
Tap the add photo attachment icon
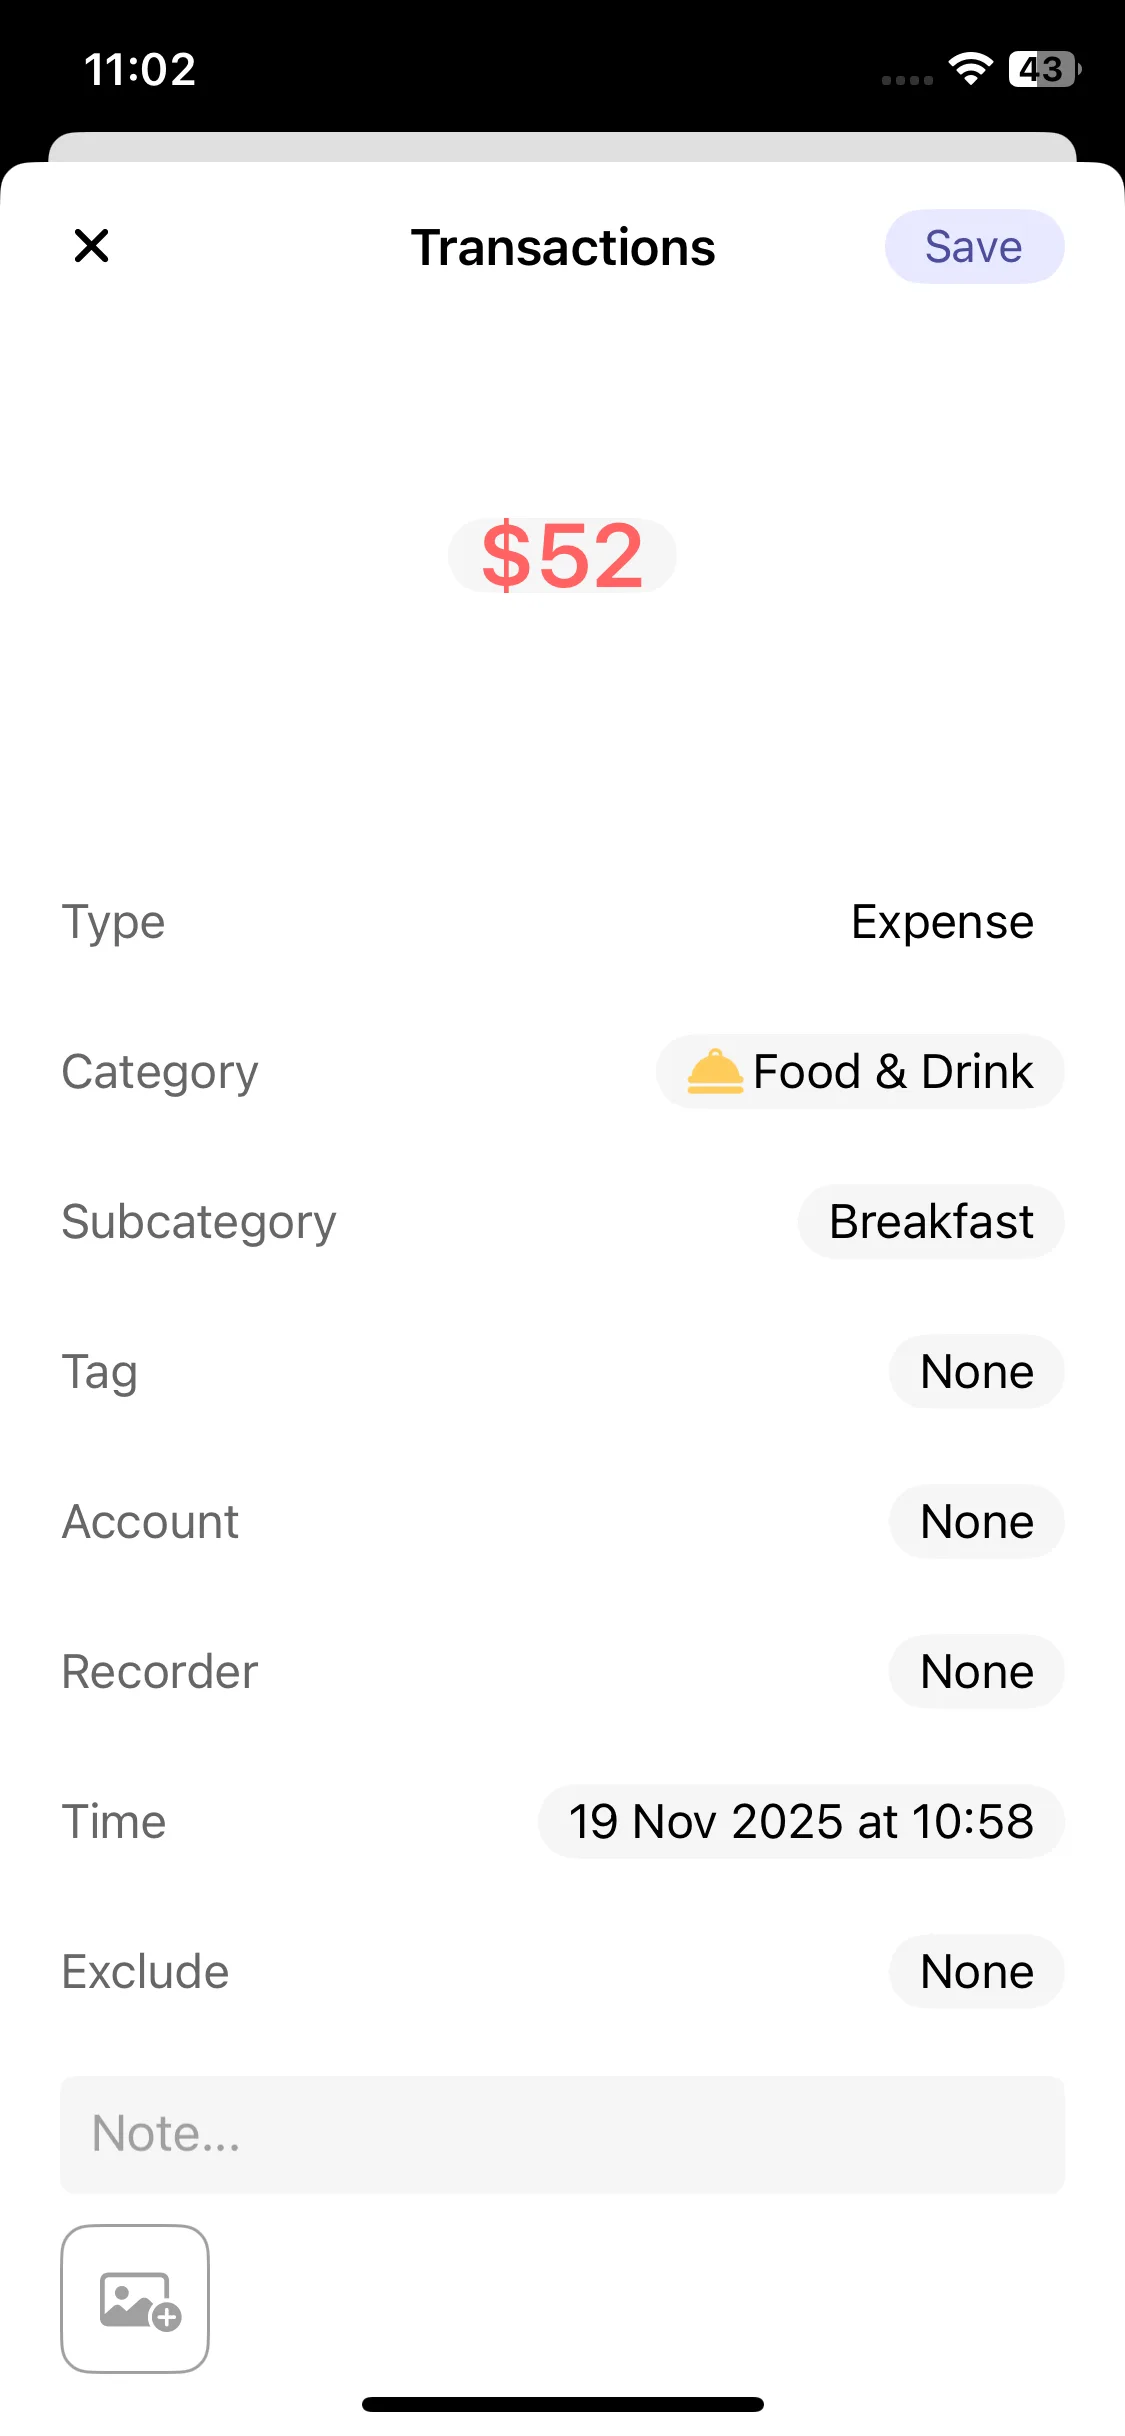tap(135, 2298)
